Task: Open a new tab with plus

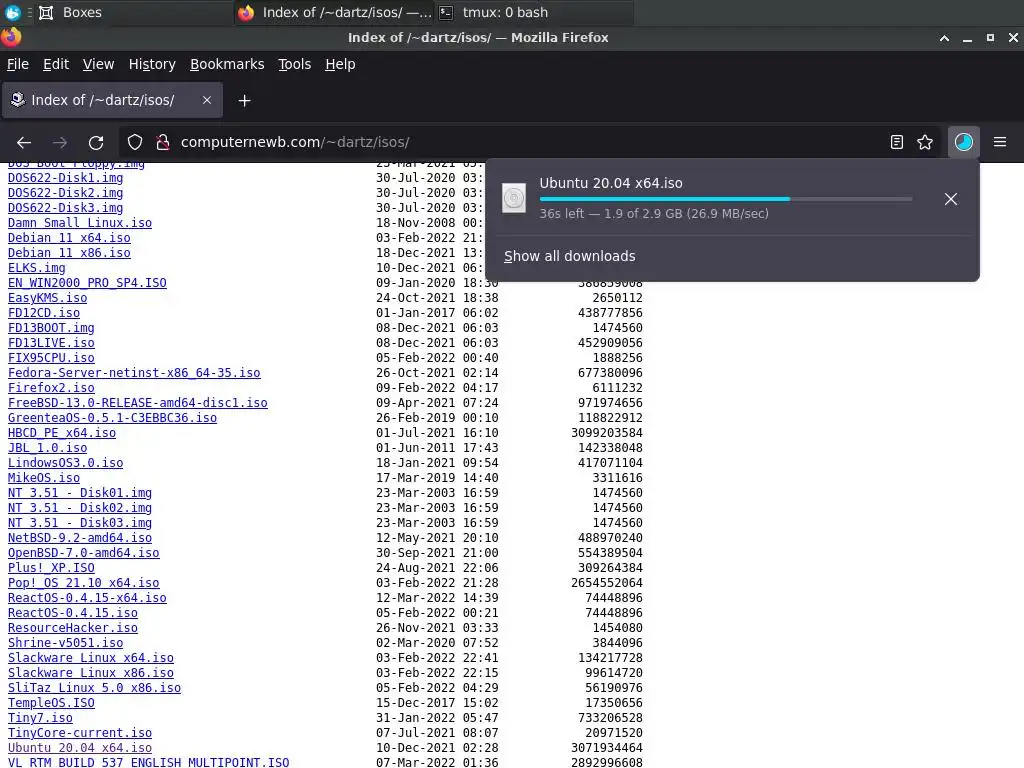Action: (244, 101)
